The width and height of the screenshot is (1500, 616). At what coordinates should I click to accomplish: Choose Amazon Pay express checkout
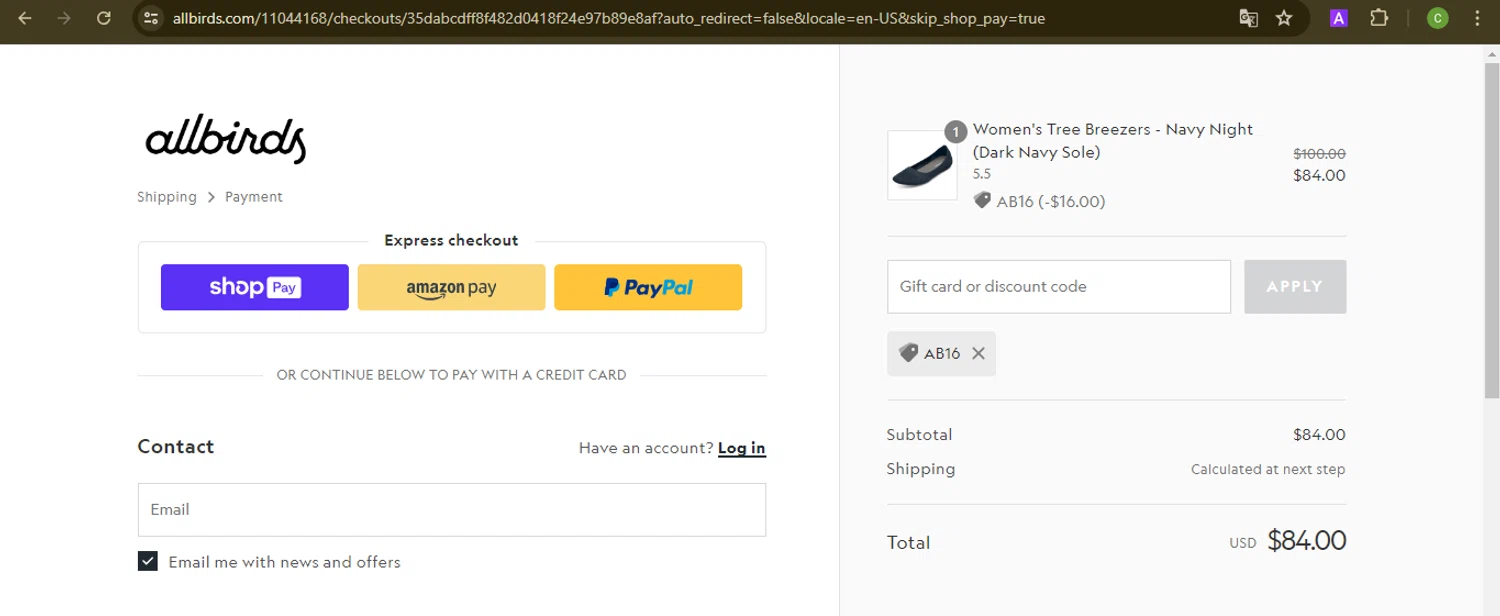[451, 287]
